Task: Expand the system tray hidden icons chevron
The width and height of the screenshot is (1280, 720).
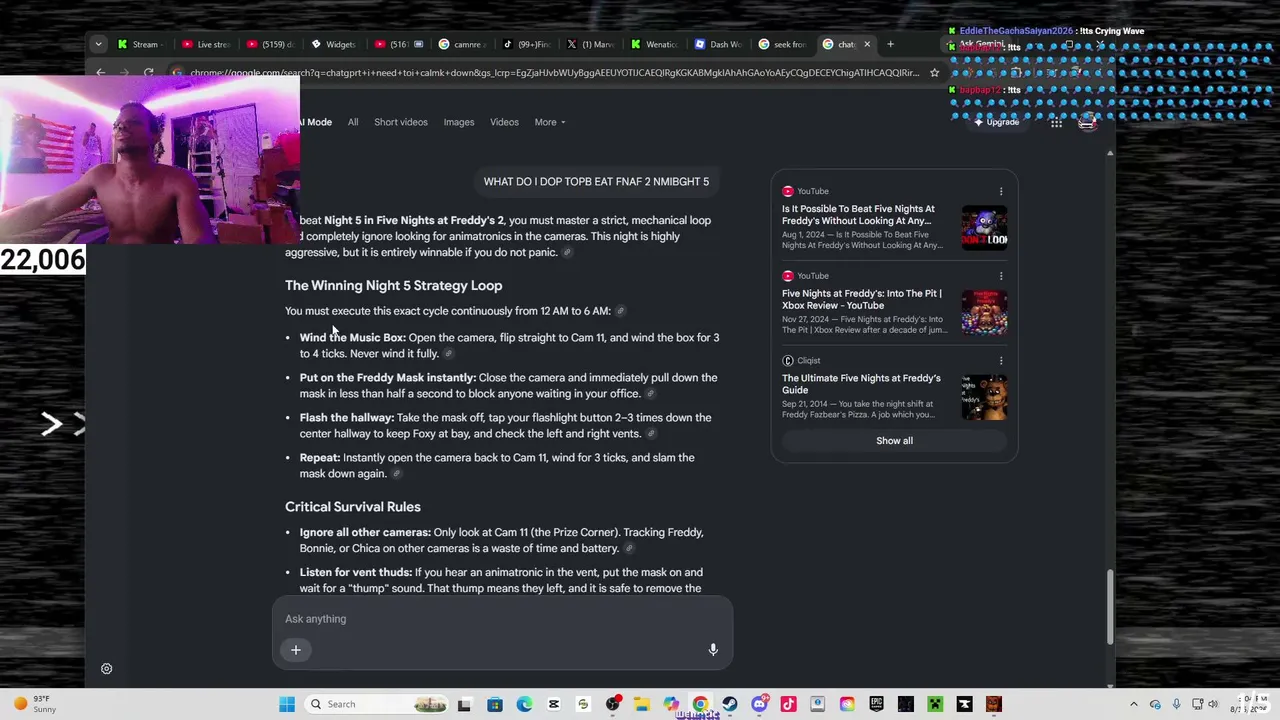Action: tap(1133, 704)
